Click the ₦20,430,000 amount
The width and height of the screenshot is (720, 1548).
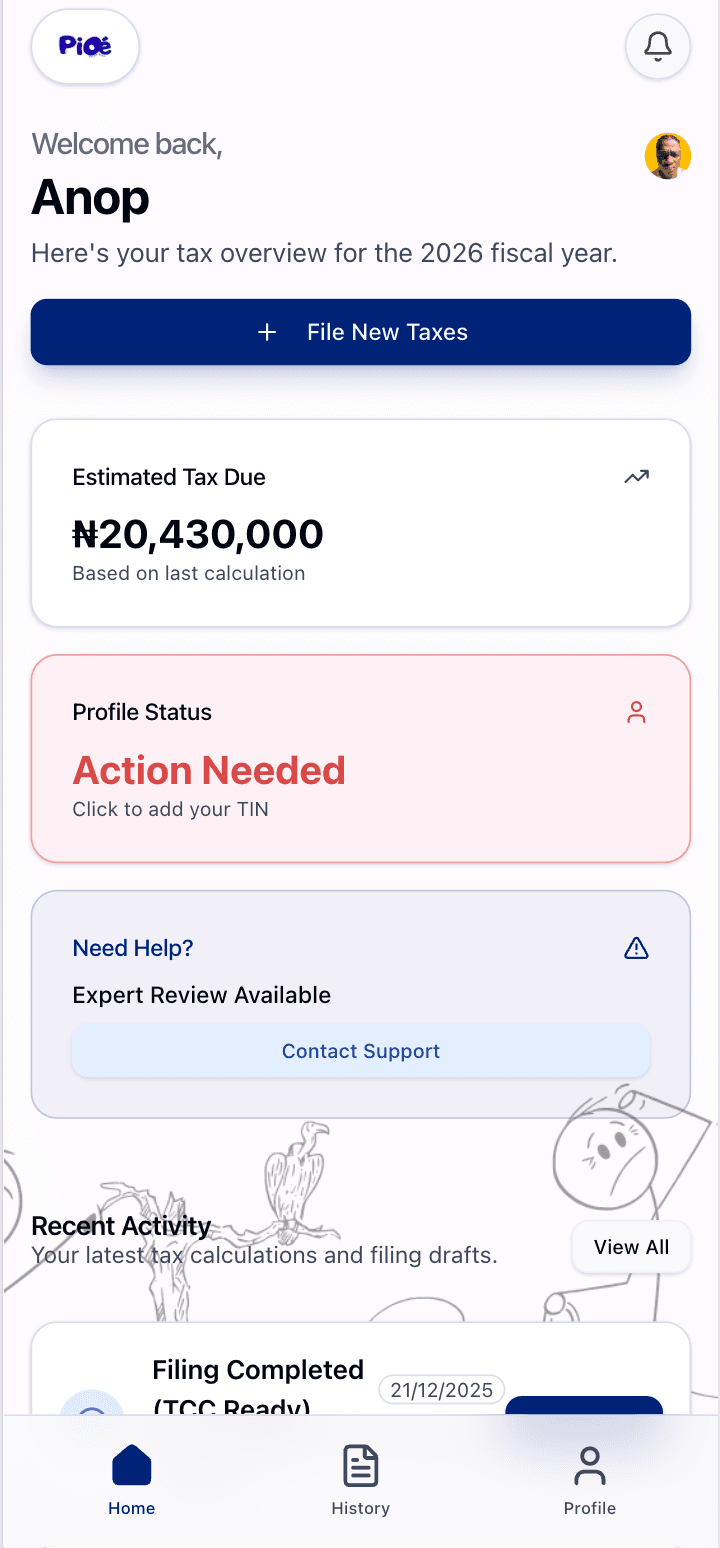[198, 535]
